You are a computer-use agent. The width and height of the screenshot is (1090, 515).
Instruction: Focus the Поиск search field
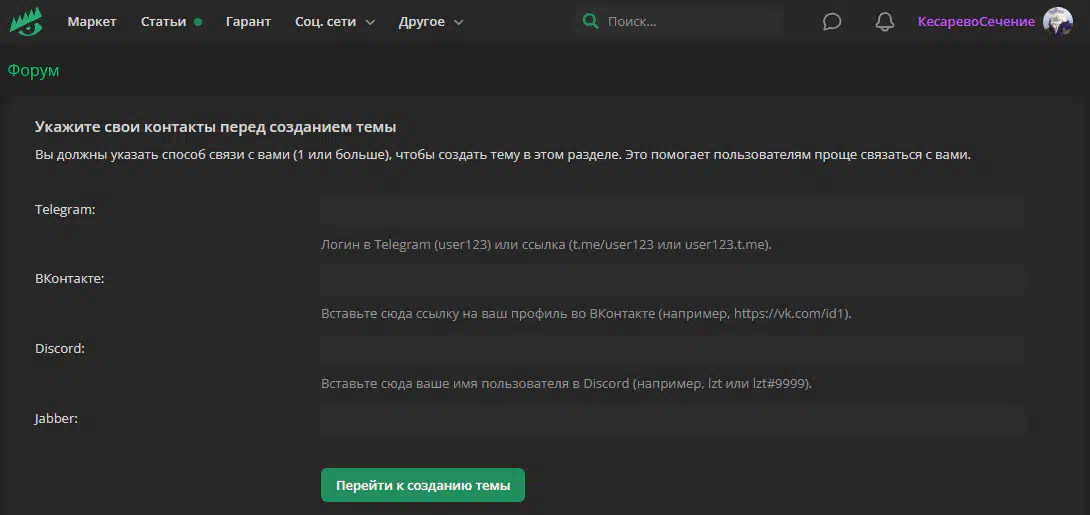(690, 21)
